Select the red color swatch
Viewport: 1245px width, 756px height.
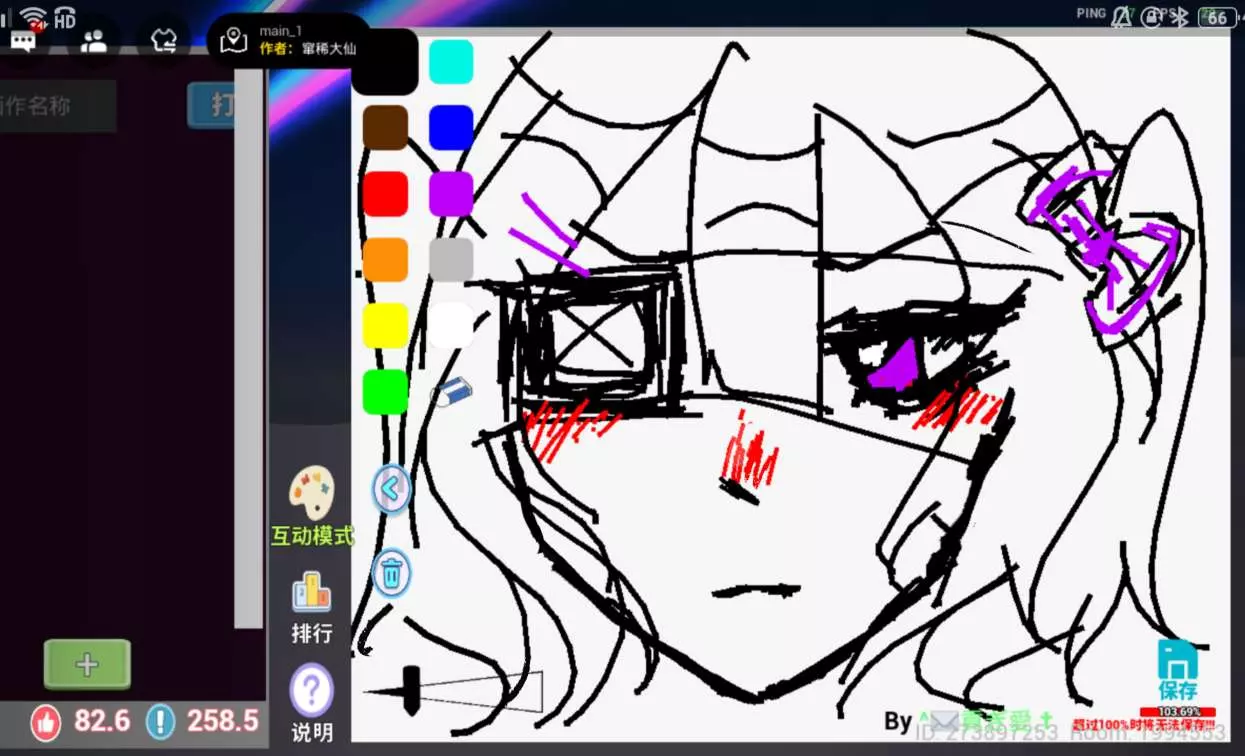(385, 194)
